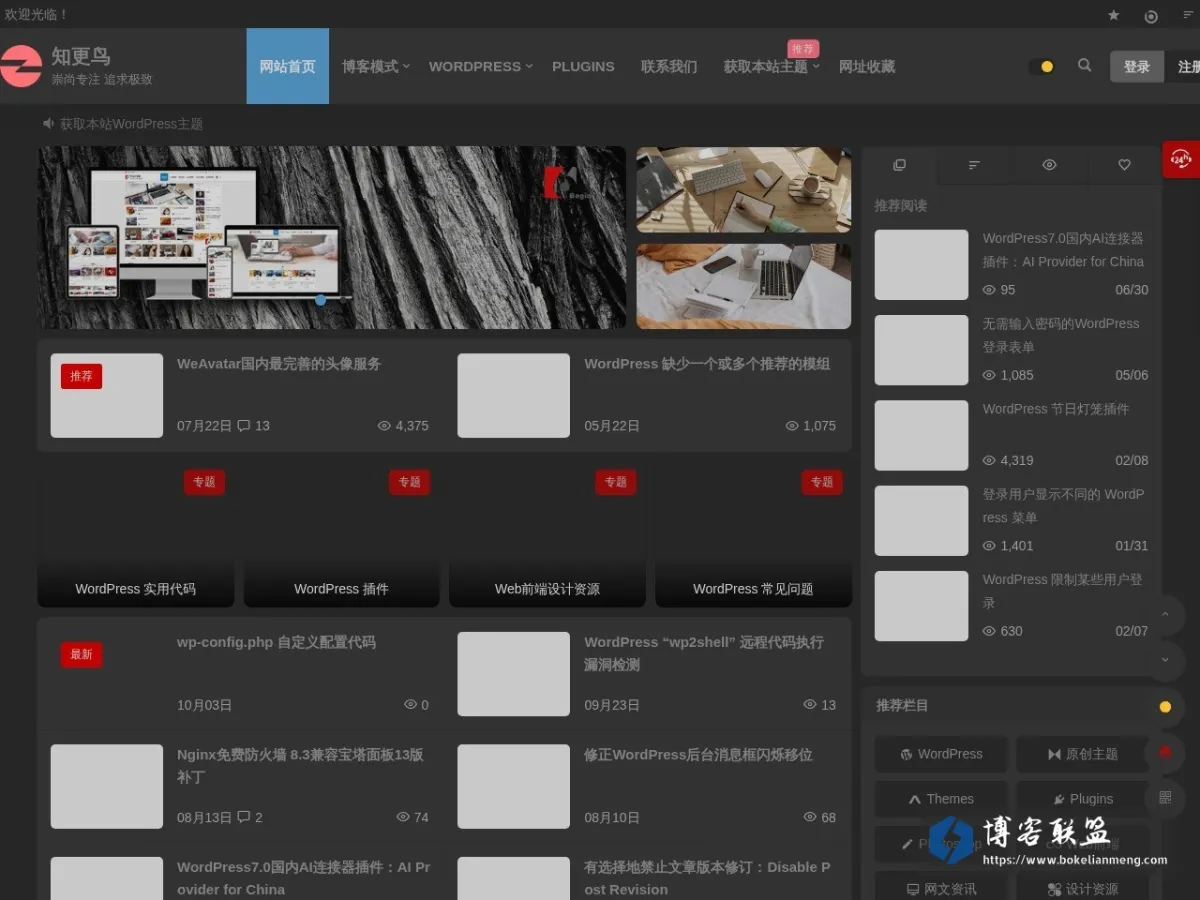The width and height of the screenshot is (1200, 900).
Task: Toggle the header dark mode switch
Action: click(x=1042, y=67)
